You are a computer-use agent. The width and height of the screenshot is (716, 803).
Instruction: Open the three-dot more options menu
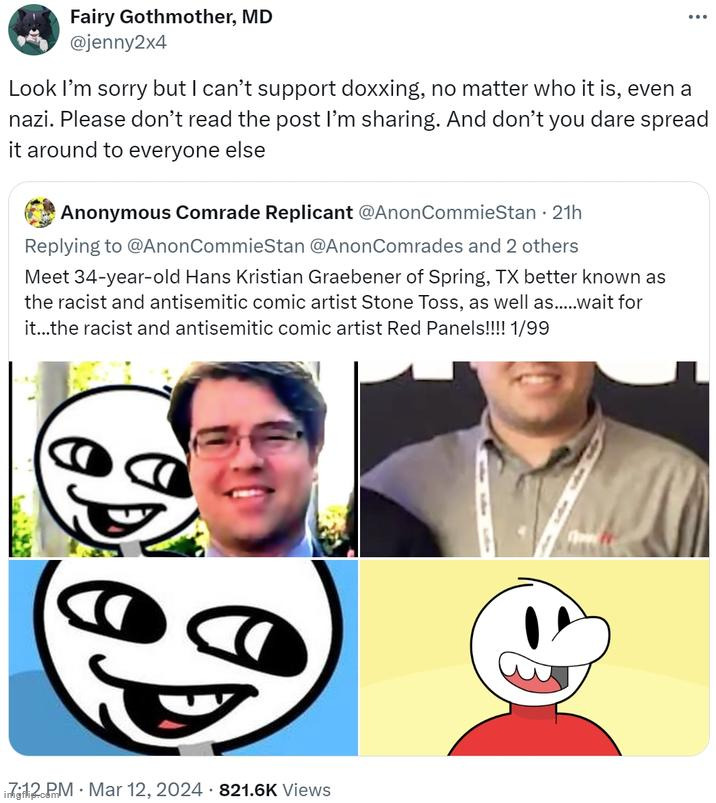pyautogui.click(x=697, y=17)
